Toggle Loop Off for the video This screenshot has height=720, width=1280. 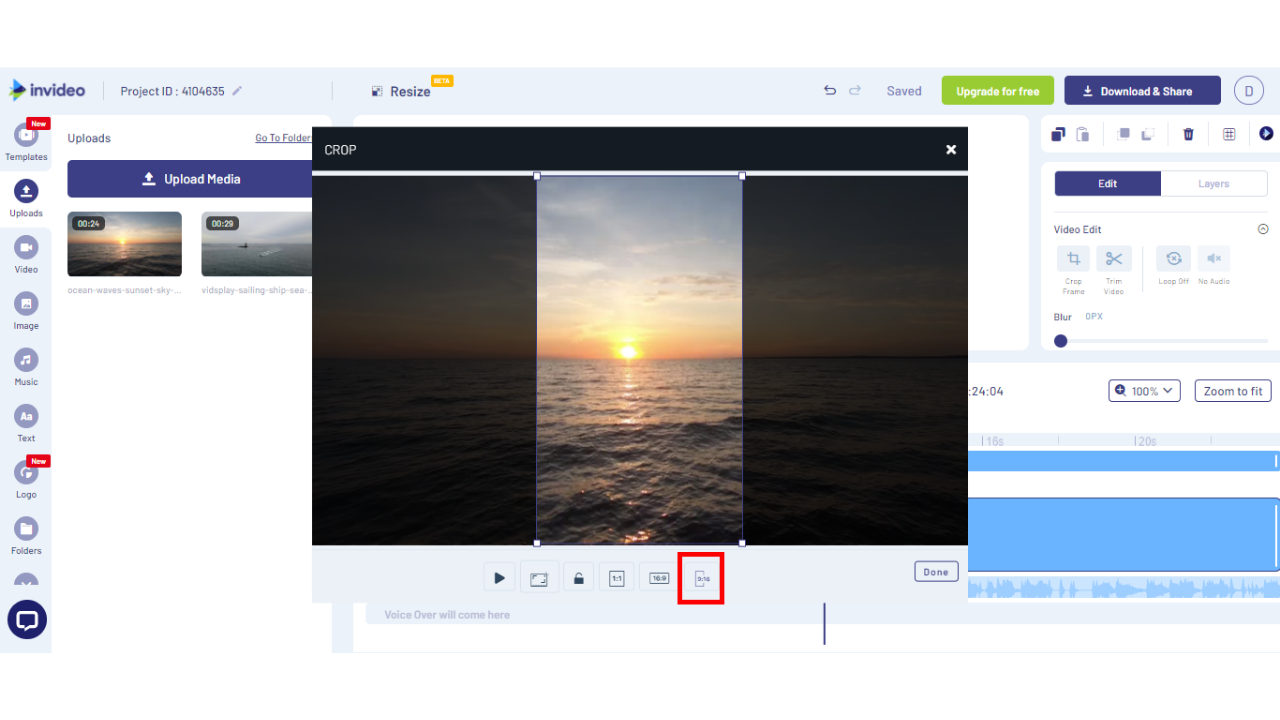(1173, 258)
